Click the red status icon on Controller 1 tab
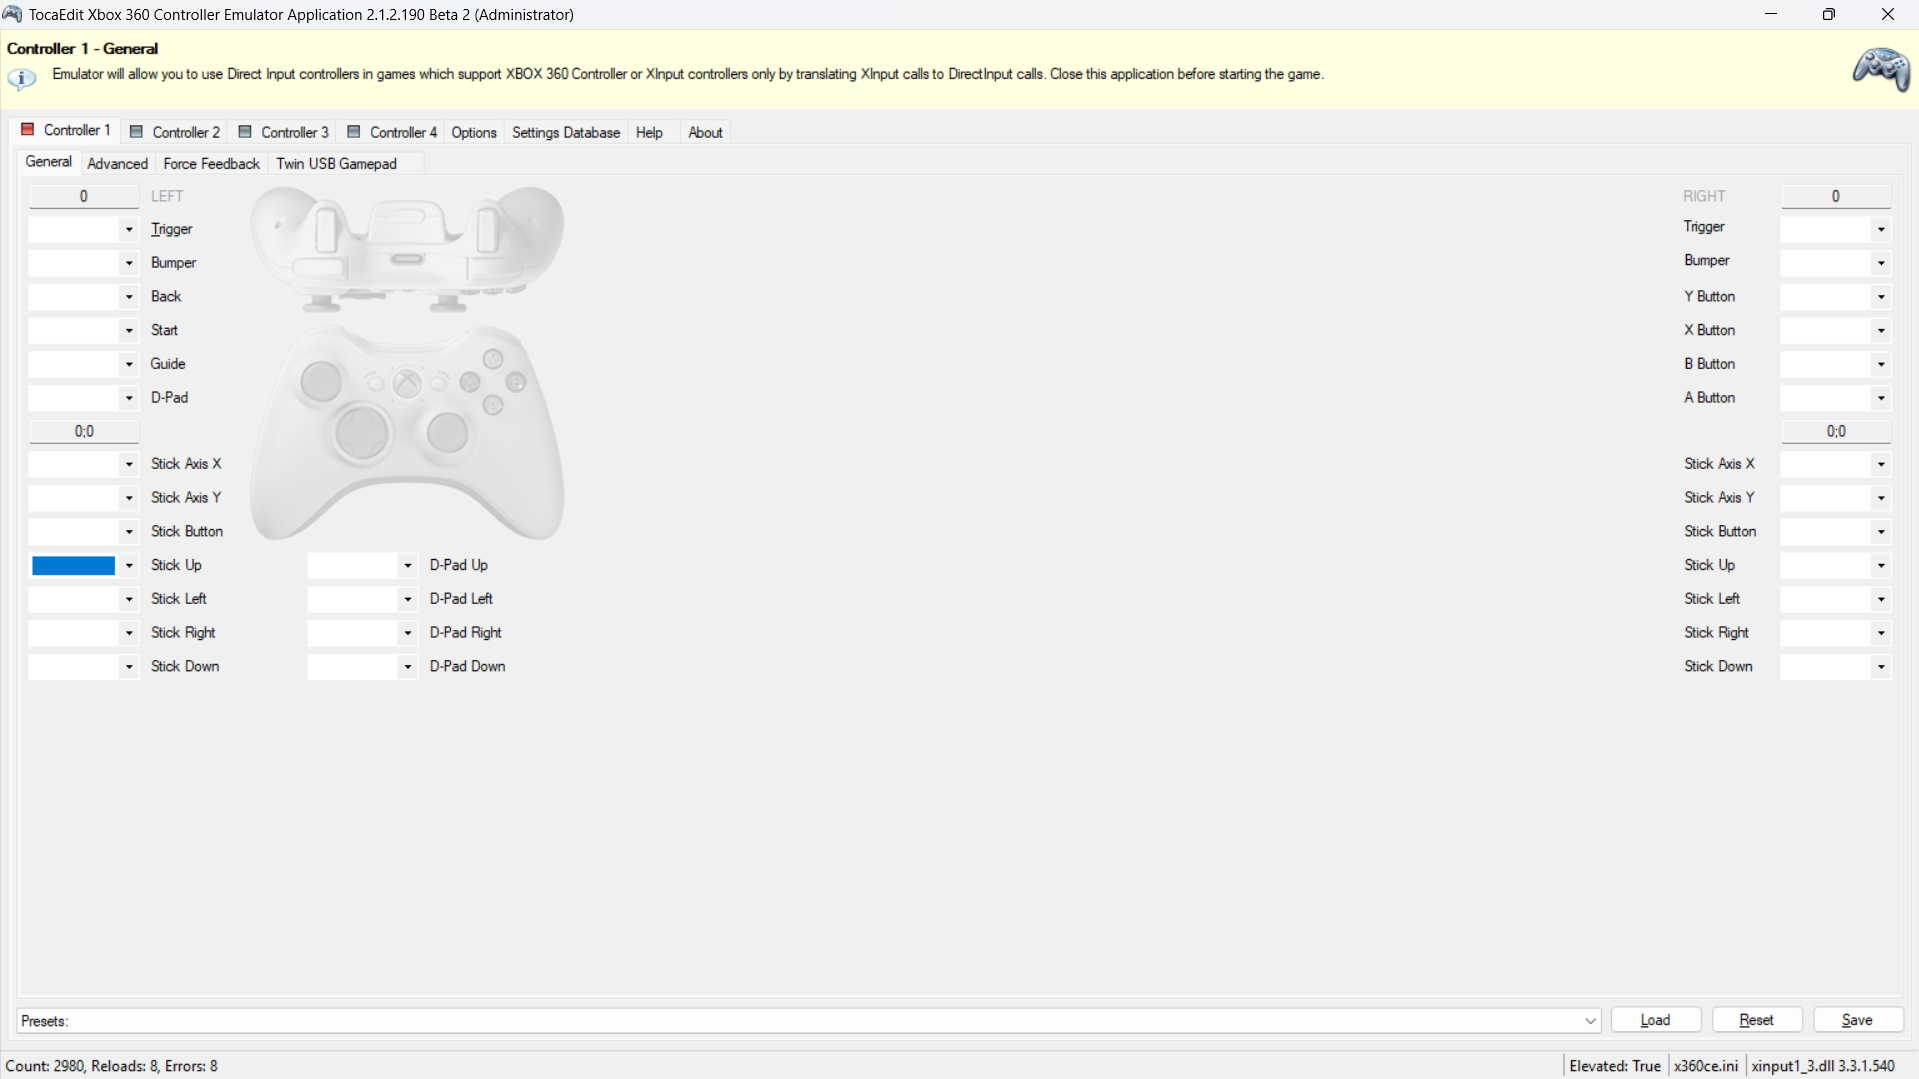The width and height of the screenshot is (1919, 1079). (x=28, y=130)
